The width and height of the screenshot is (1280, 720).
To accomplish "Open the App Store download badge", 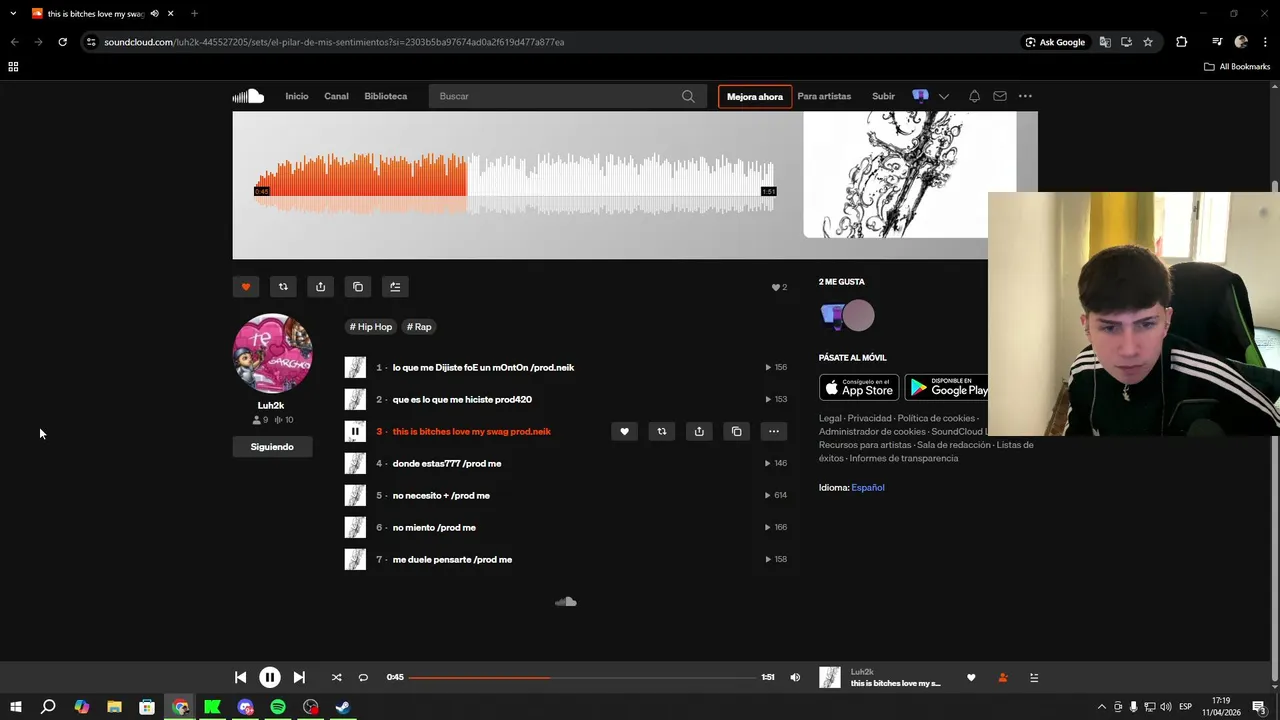I will (x=859, y=387).
